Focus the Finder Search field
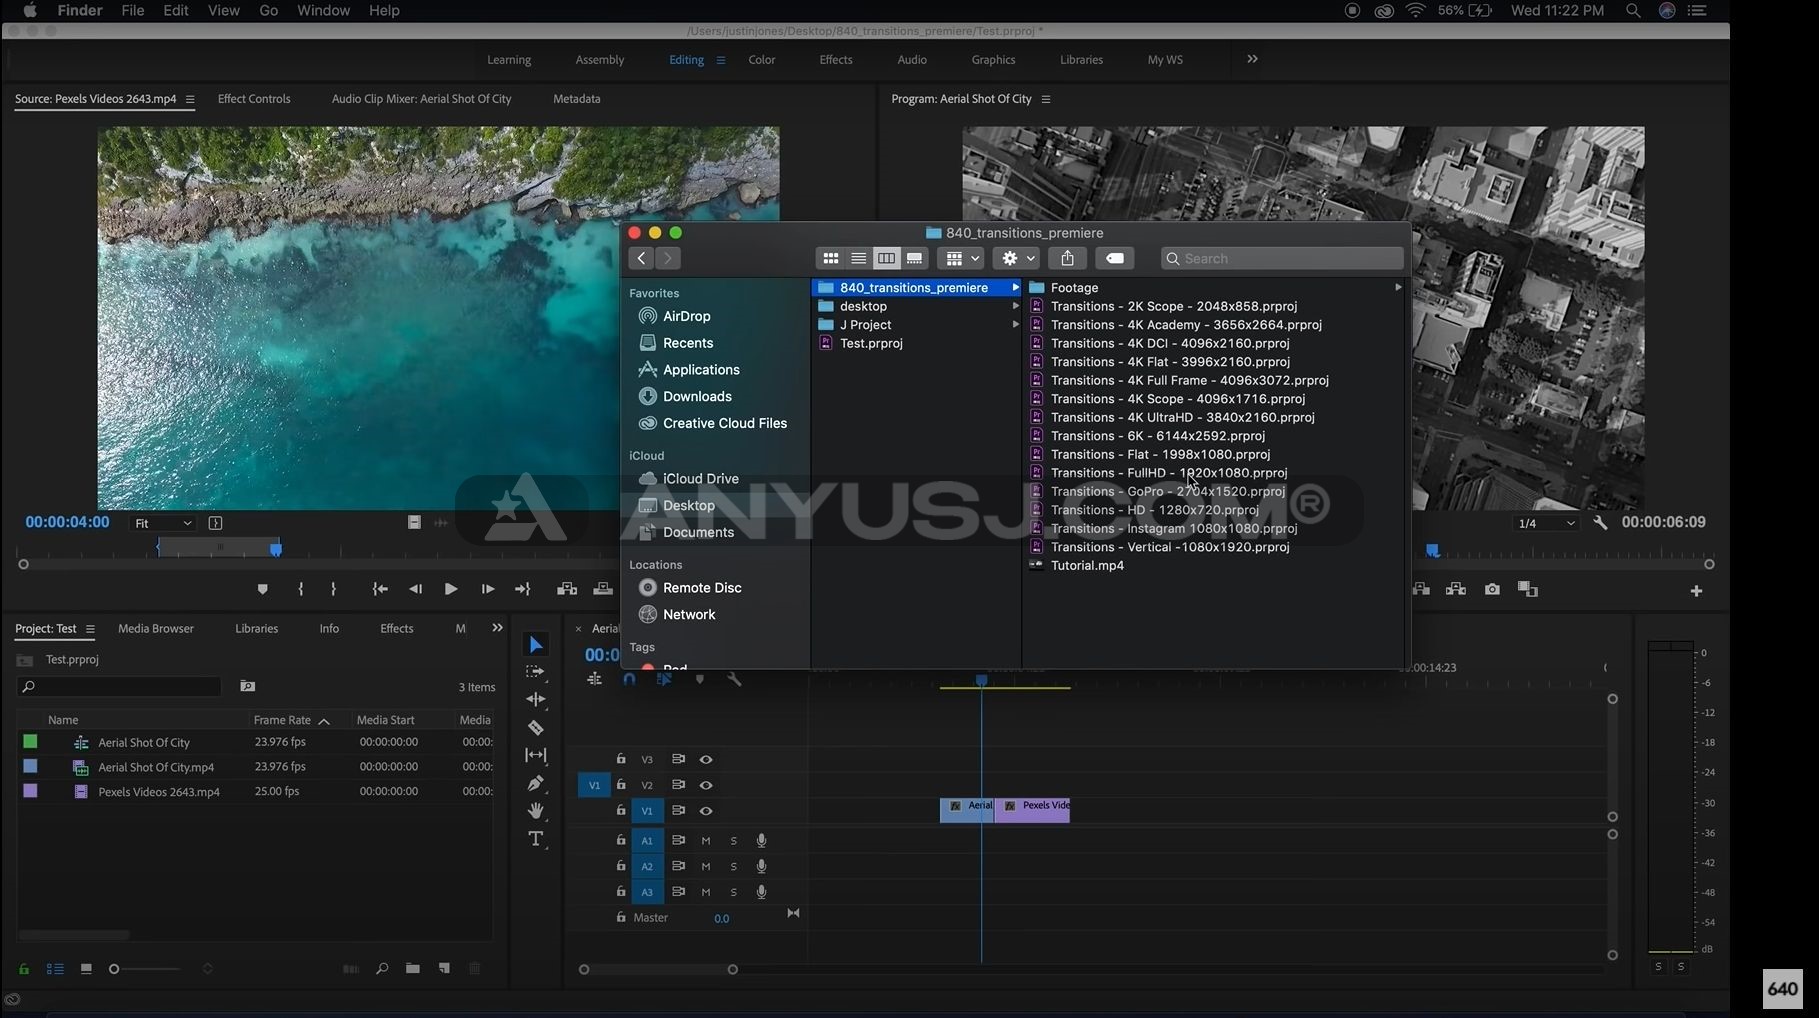The height and width of the screenshot is (1018, 1819). coord(1282,258)
